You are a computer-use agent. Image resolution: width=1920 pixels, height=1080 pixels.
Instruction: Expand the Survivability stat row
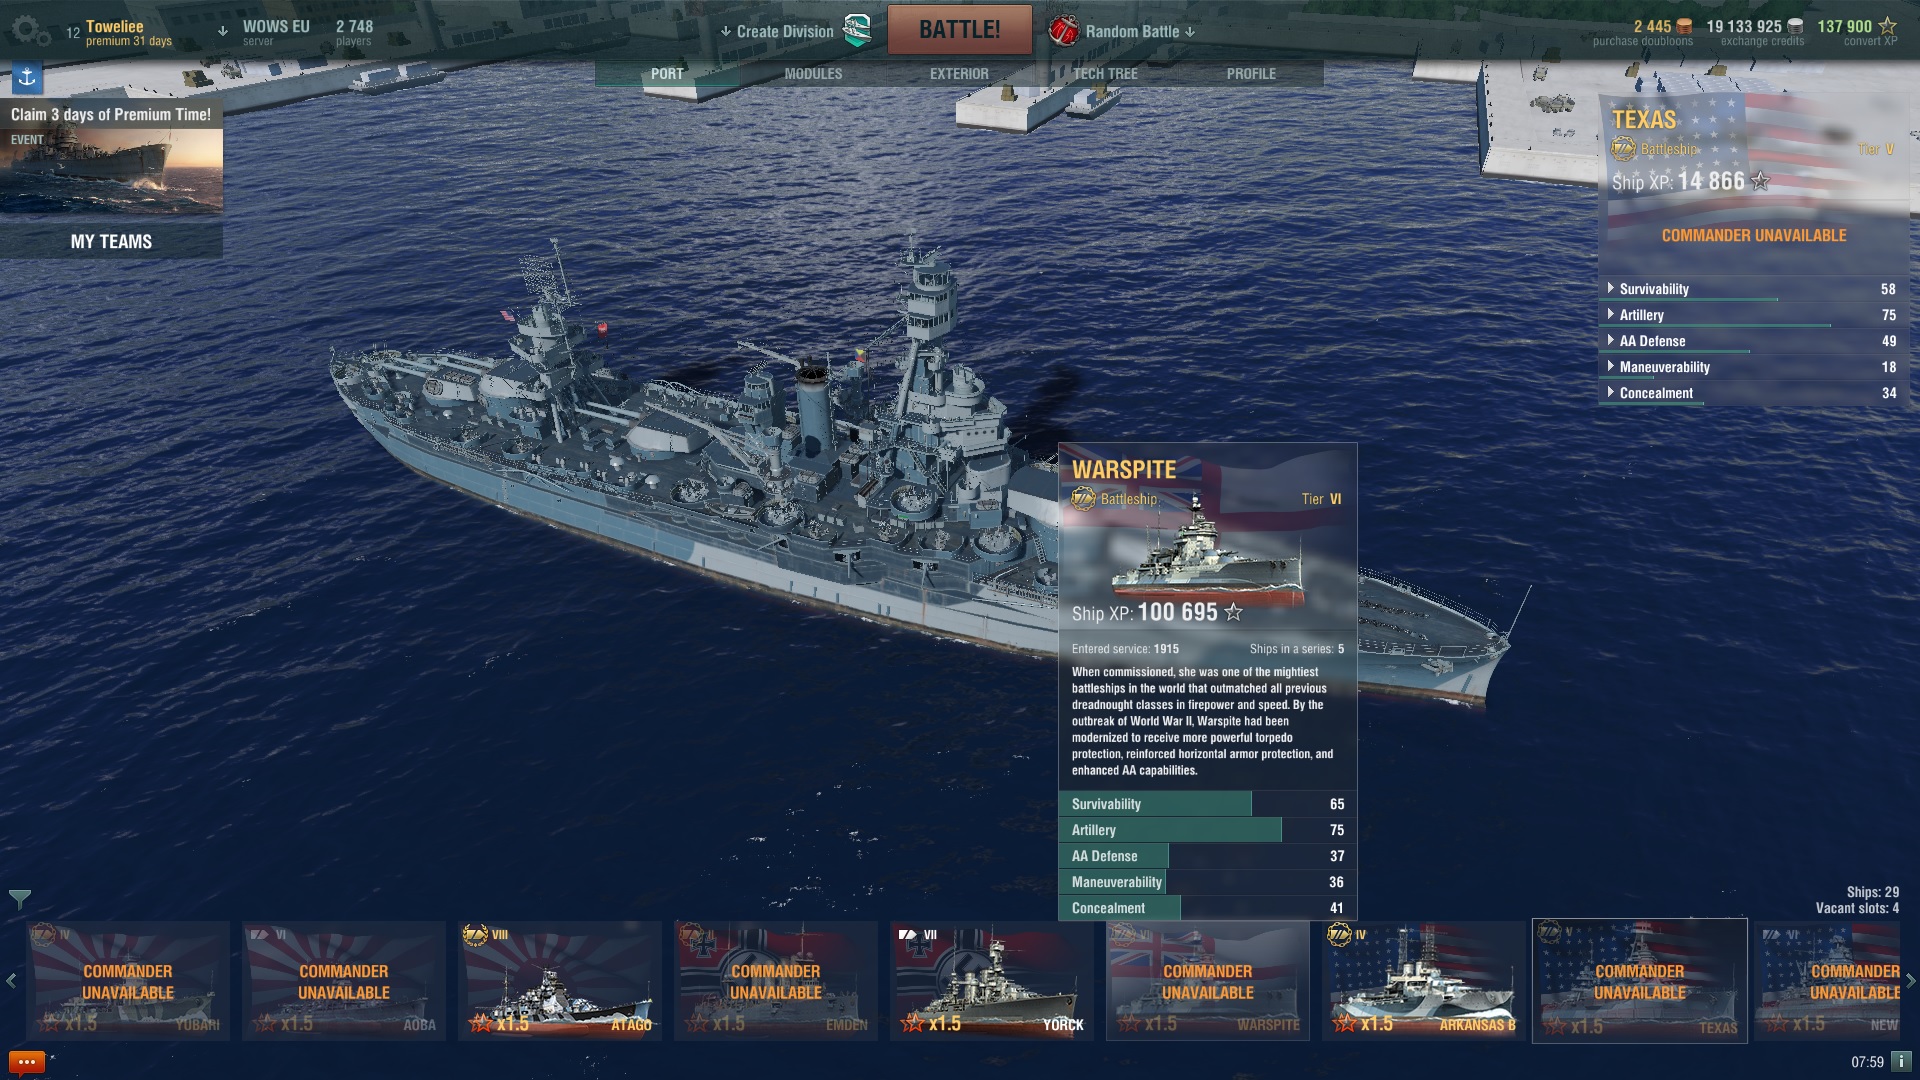(1752, 289)
